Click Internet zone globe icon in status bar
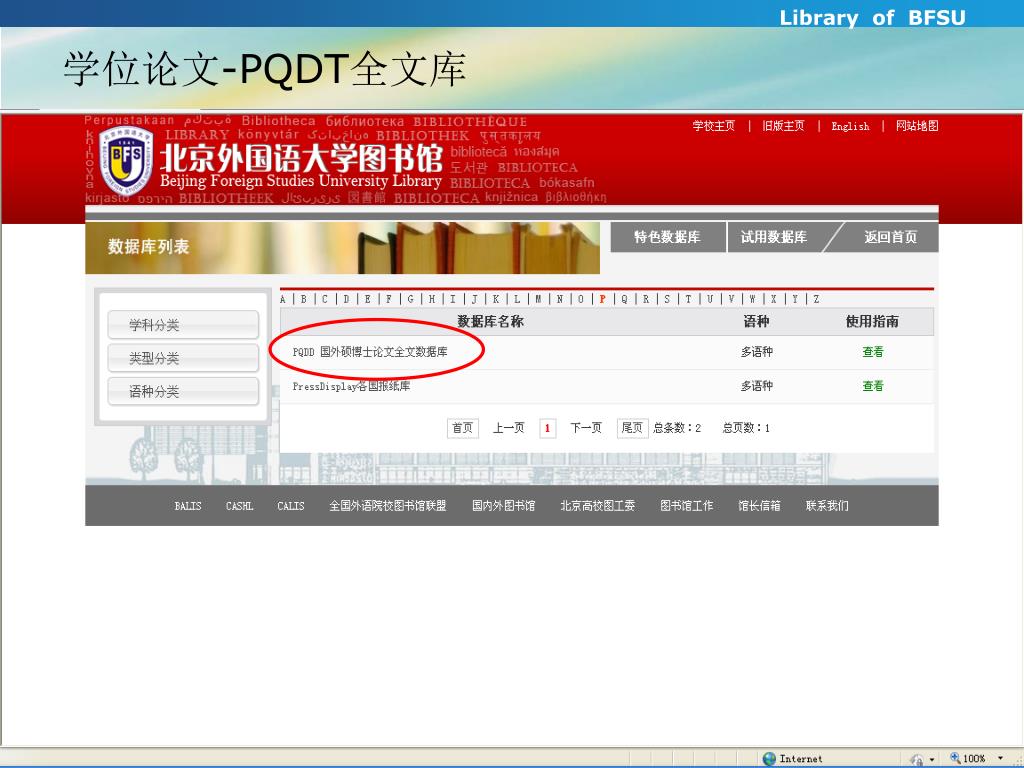This screenshot has height=768, width=1024. [769, 758]
